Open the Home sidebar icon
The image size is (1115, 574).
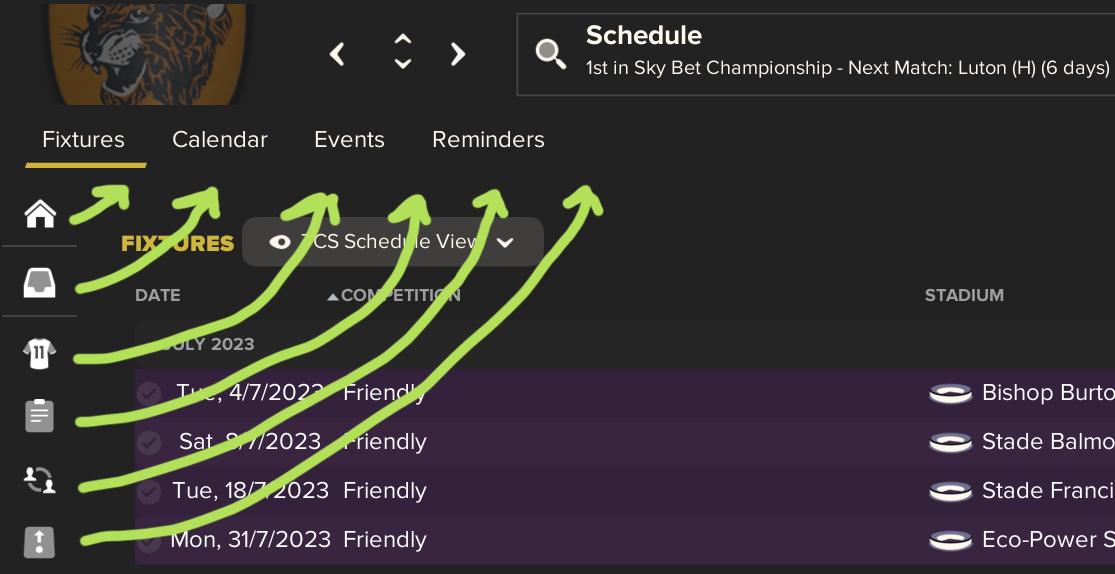tap(41, 213)
